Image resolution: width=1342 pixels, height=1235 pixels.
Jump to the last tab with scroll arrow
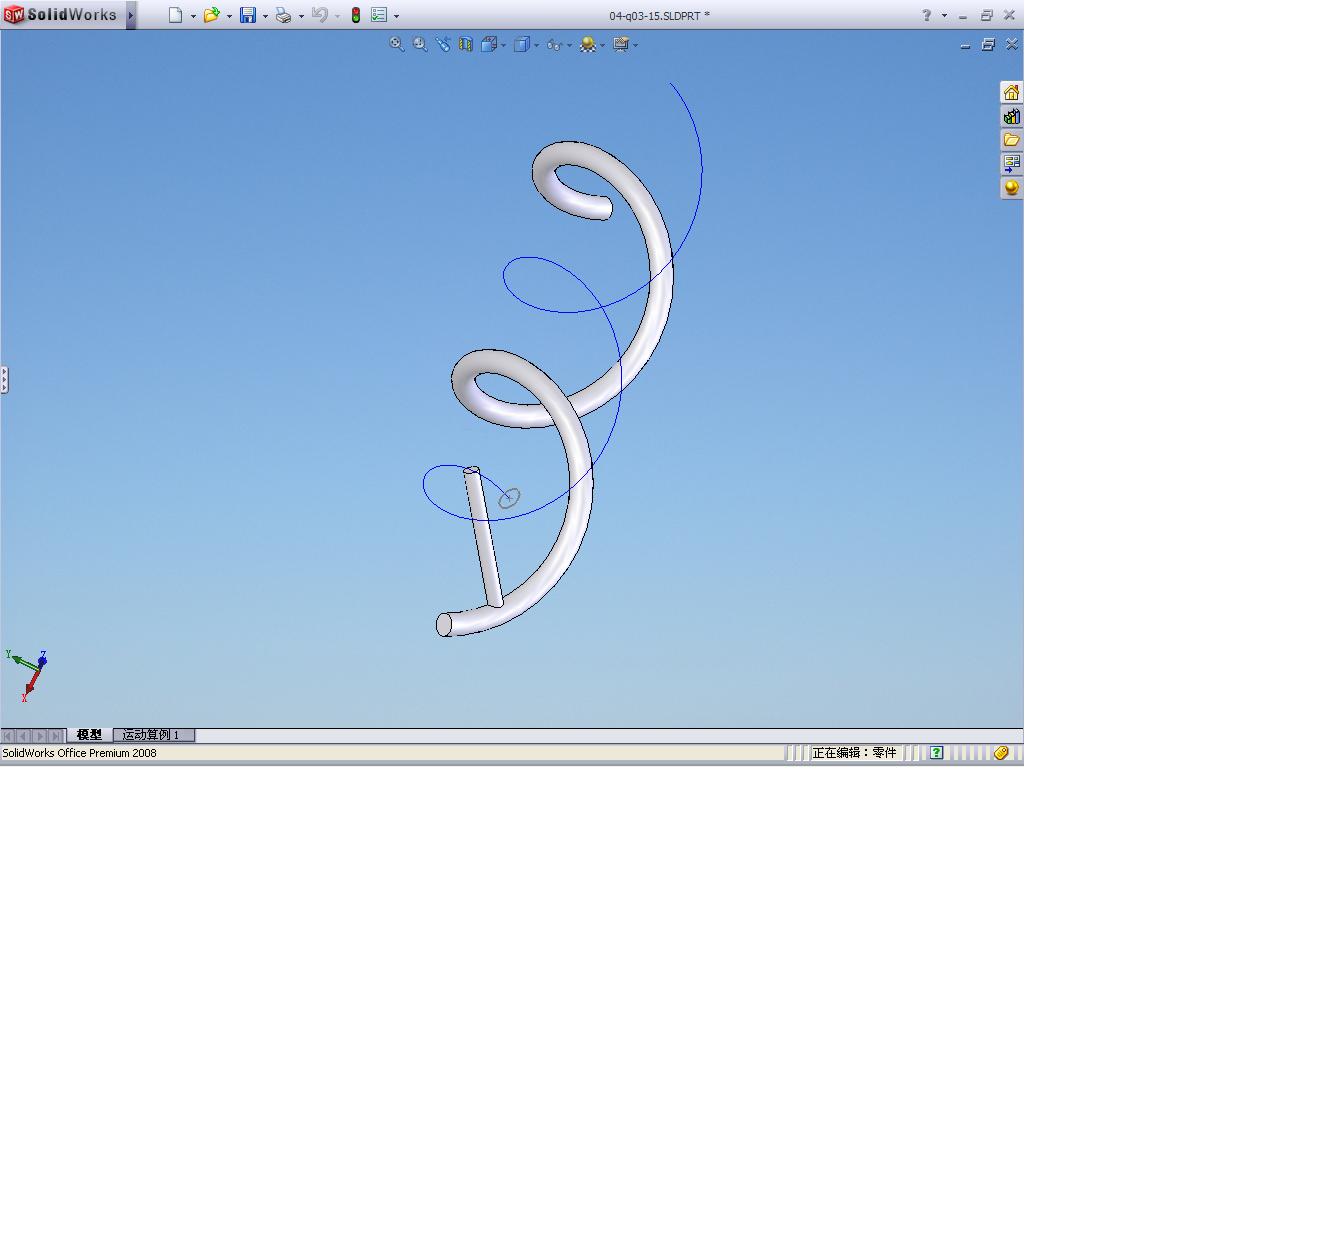coord(57,736)
